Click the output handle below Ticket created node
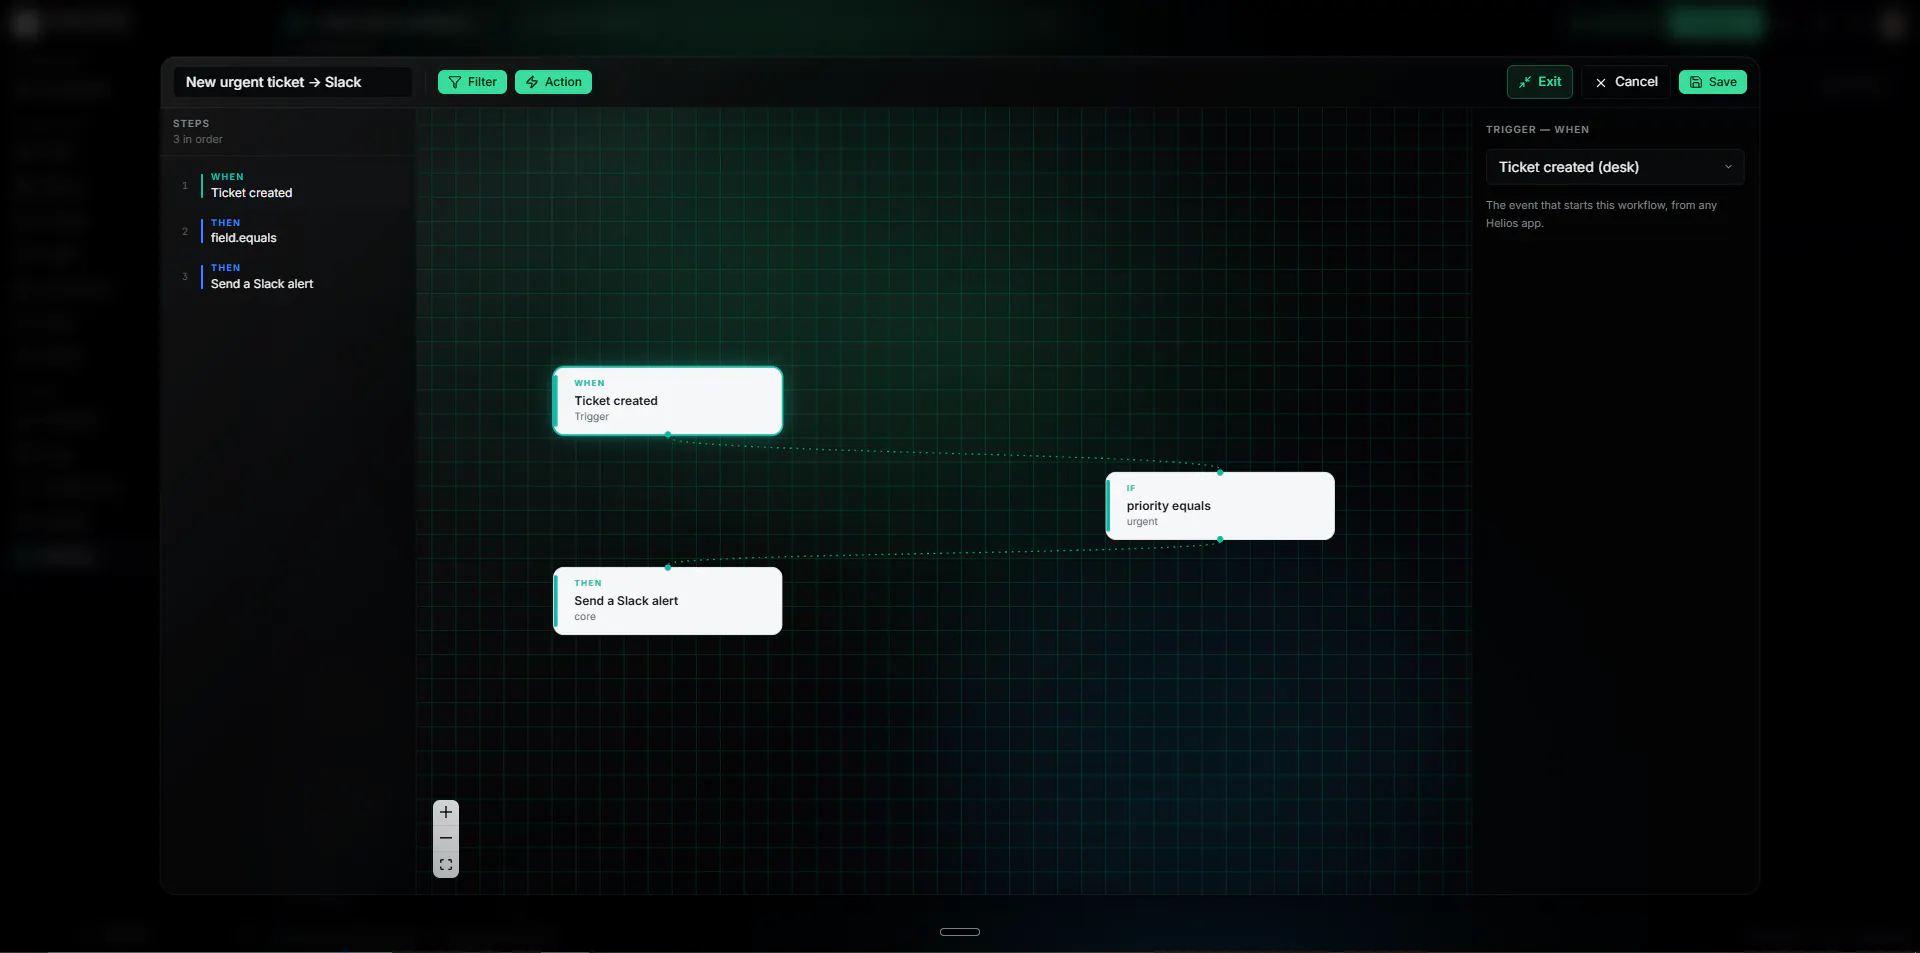 [668, 434]
